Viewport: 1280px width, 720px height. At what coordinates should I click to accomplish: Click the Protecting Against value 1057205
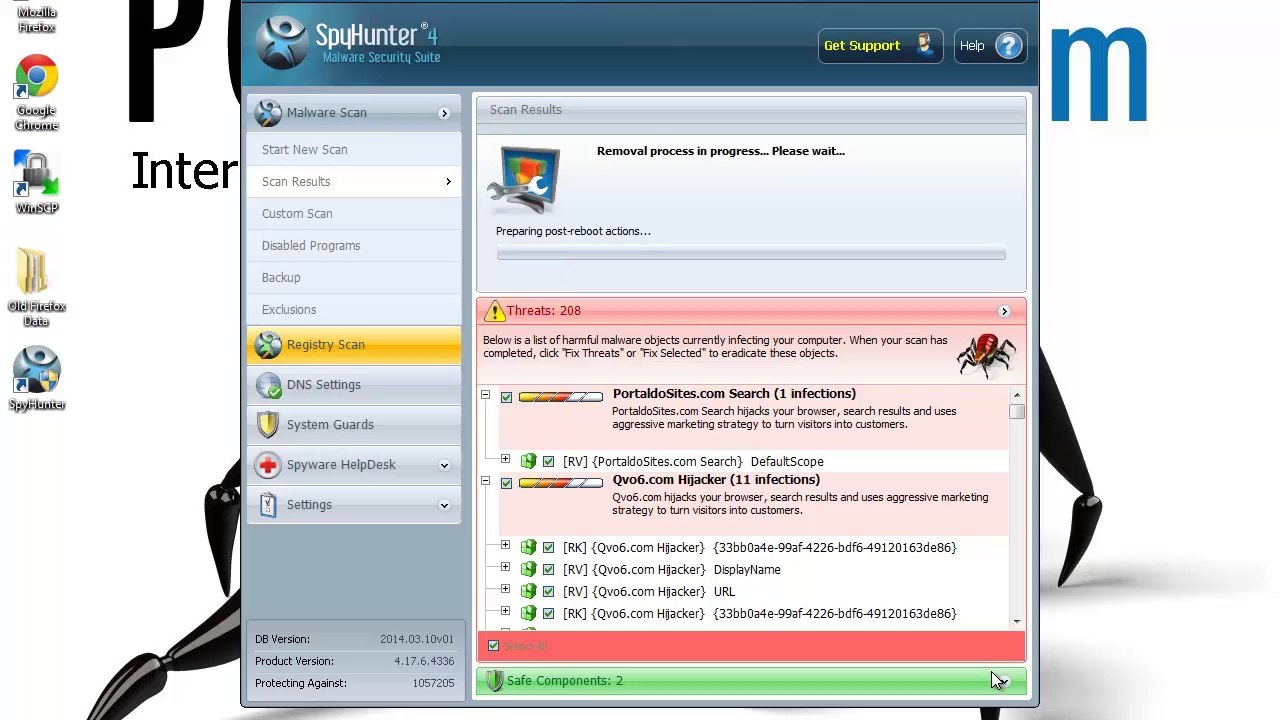[433, 684]
